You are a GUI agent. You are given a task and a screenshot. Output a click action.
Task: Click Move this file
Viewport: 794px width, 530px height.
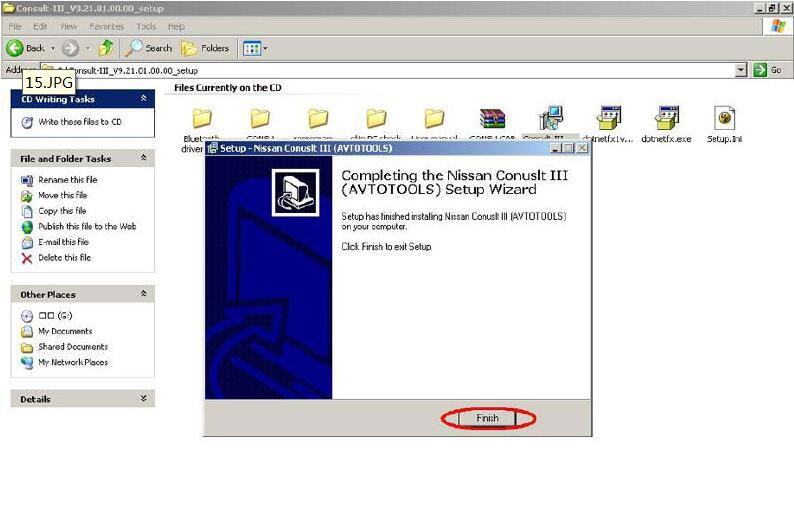[x=63, y=195]
